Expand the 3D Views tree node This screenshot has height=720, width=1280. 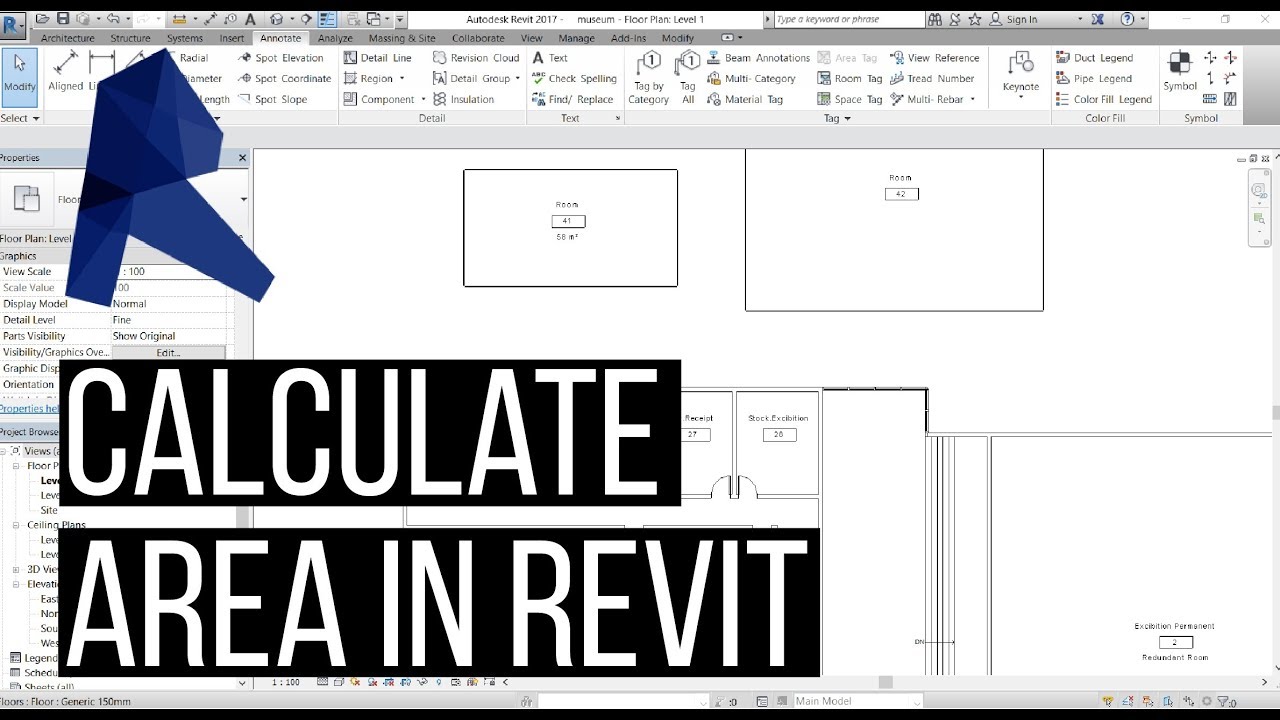(x=17, y=570)
